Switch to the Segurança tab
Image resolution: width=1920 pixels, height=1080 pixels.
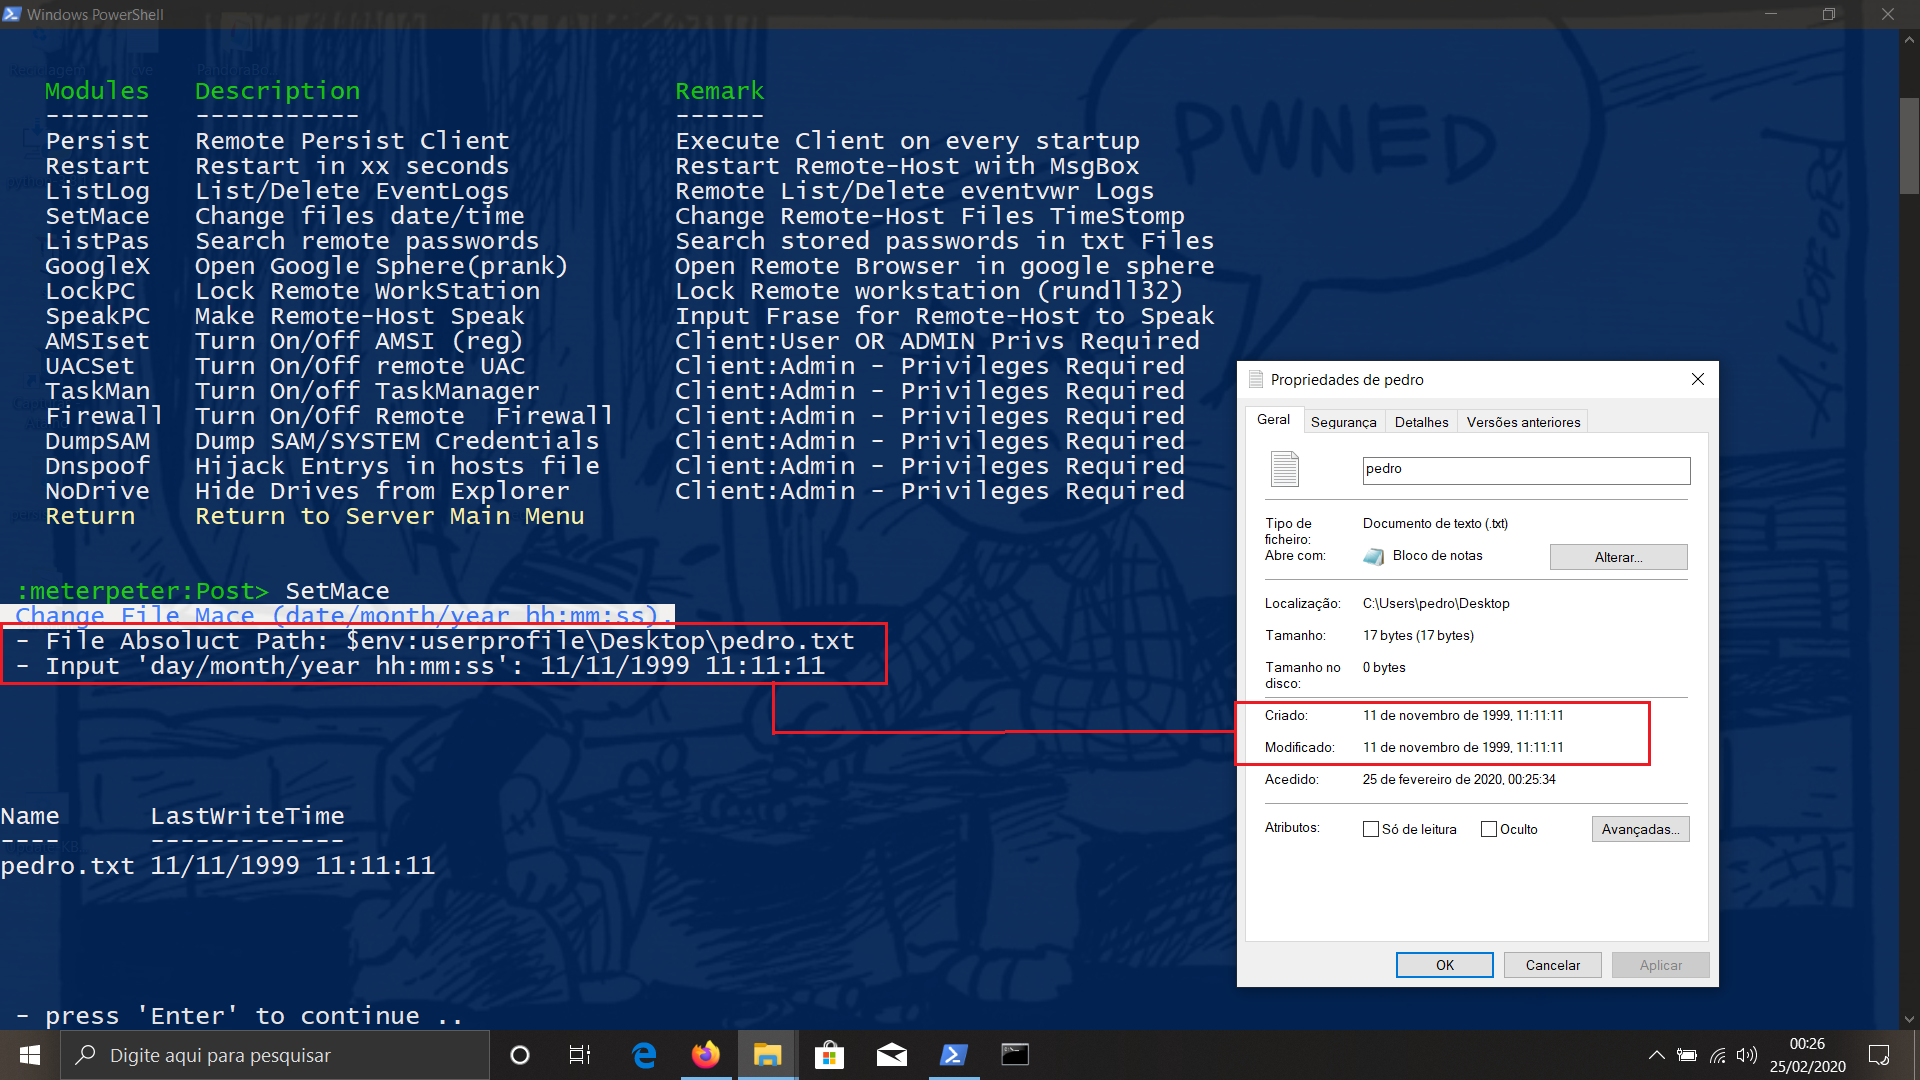1343,422
